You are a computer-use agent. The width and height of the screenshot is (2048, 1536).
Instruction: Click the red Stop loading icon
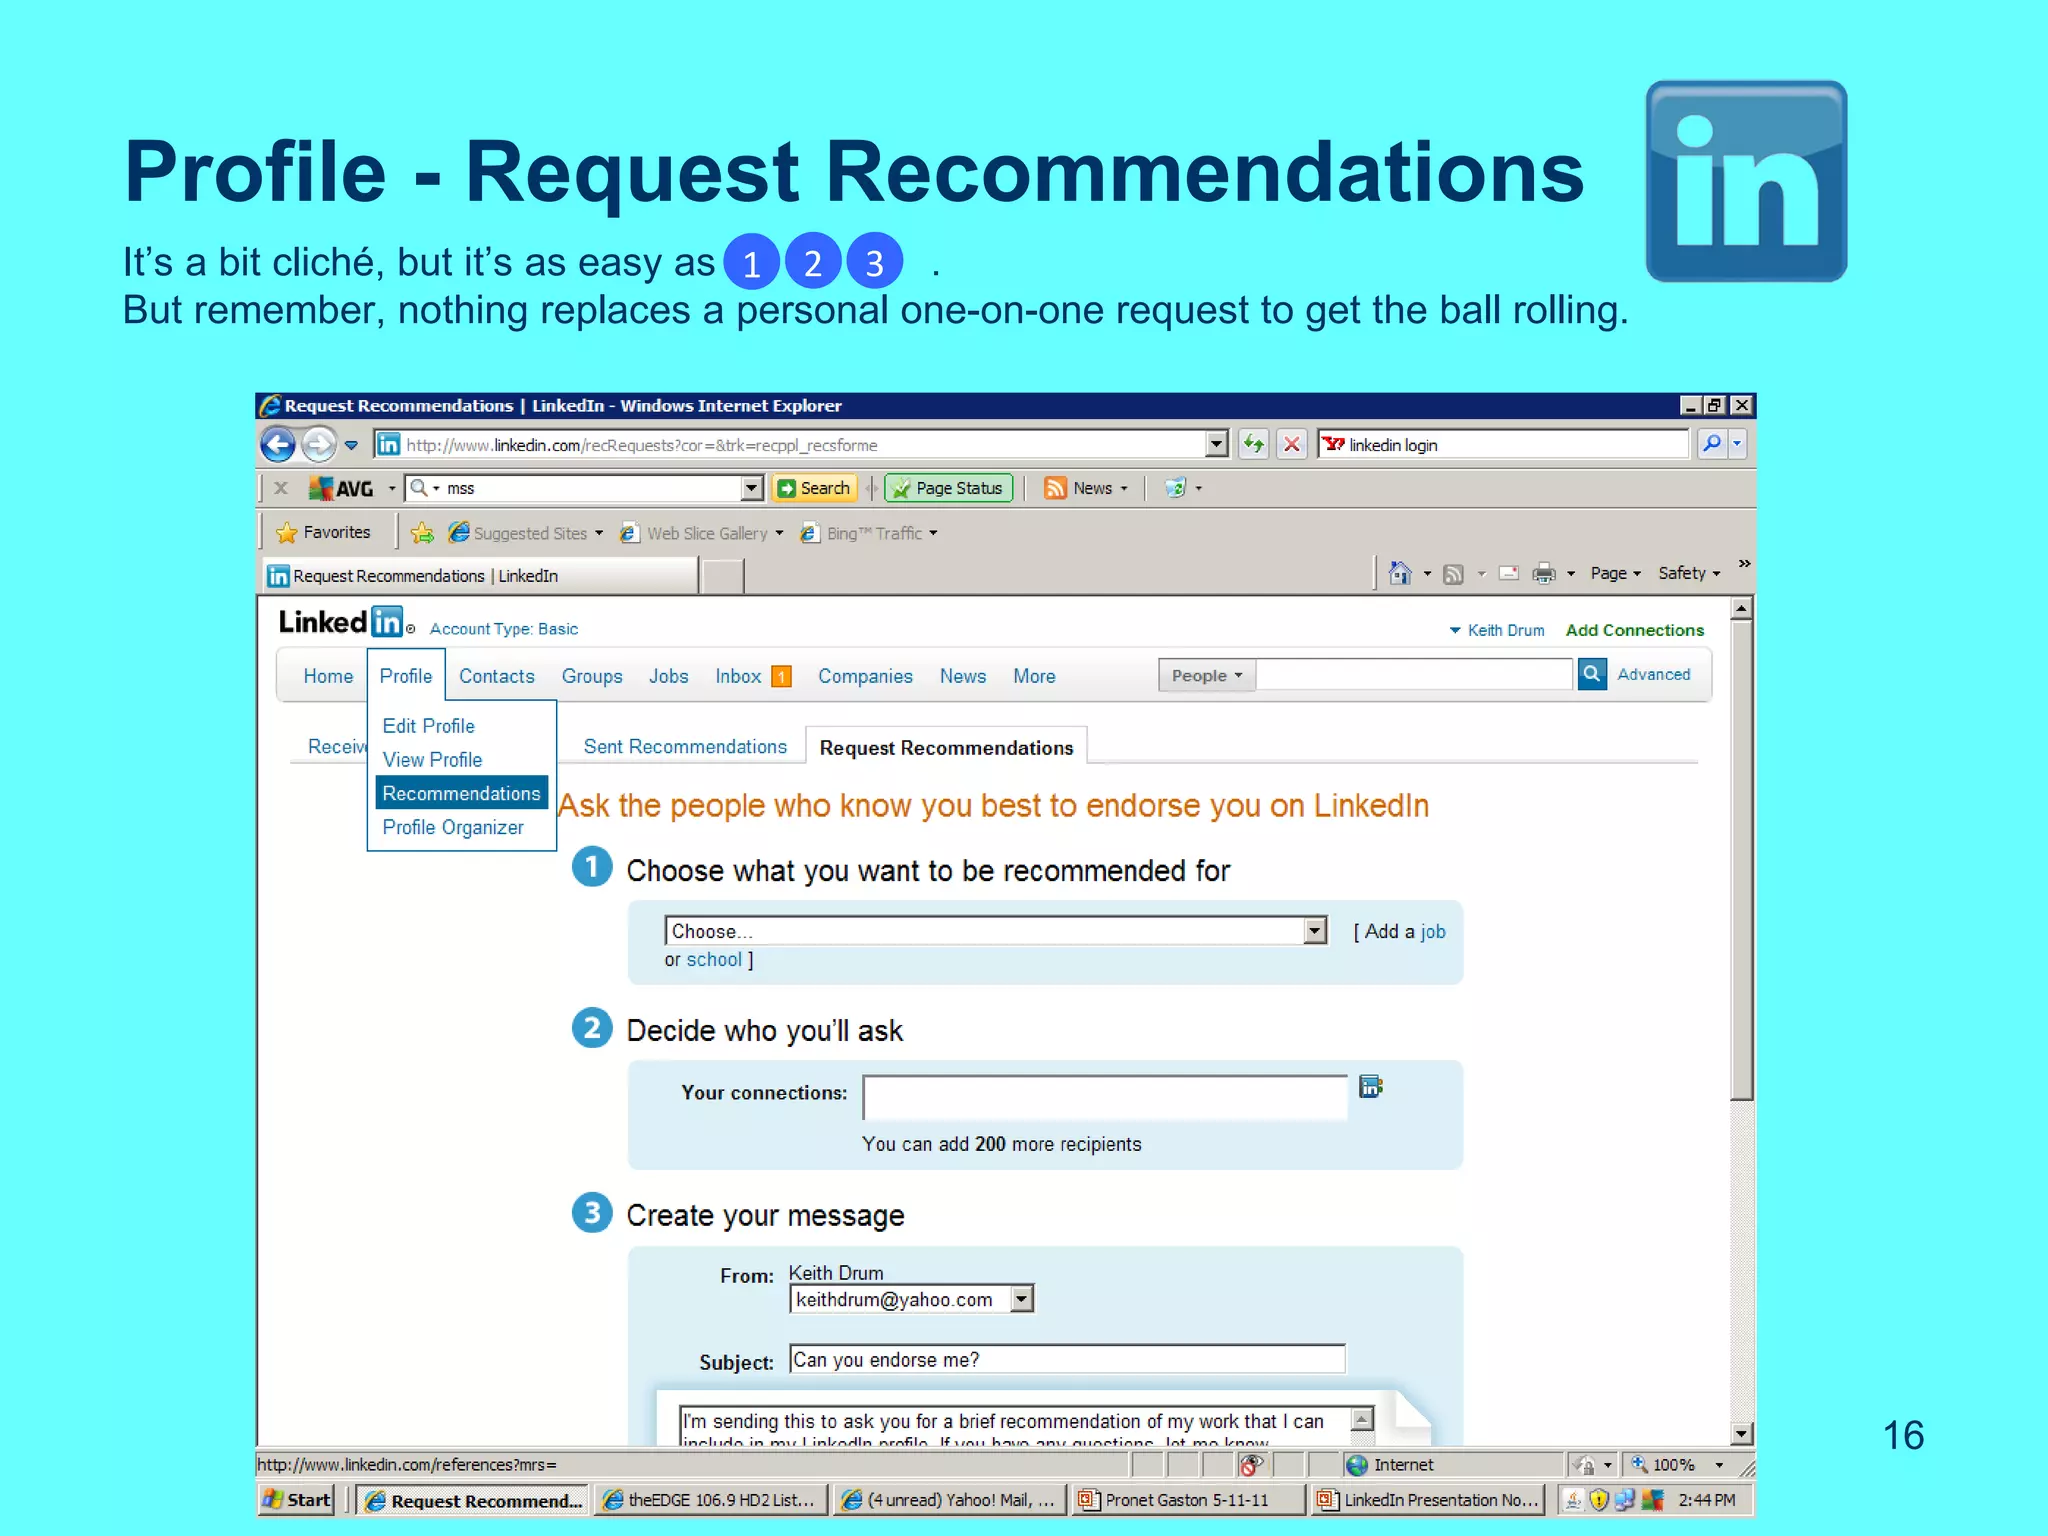pyautogui.click(x=1292, y=444)
